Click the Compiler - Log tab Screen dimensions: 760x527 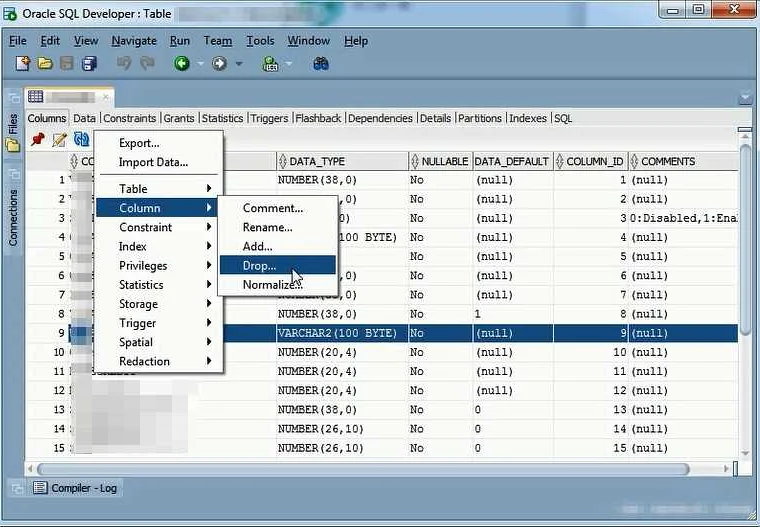coord(76,488)
